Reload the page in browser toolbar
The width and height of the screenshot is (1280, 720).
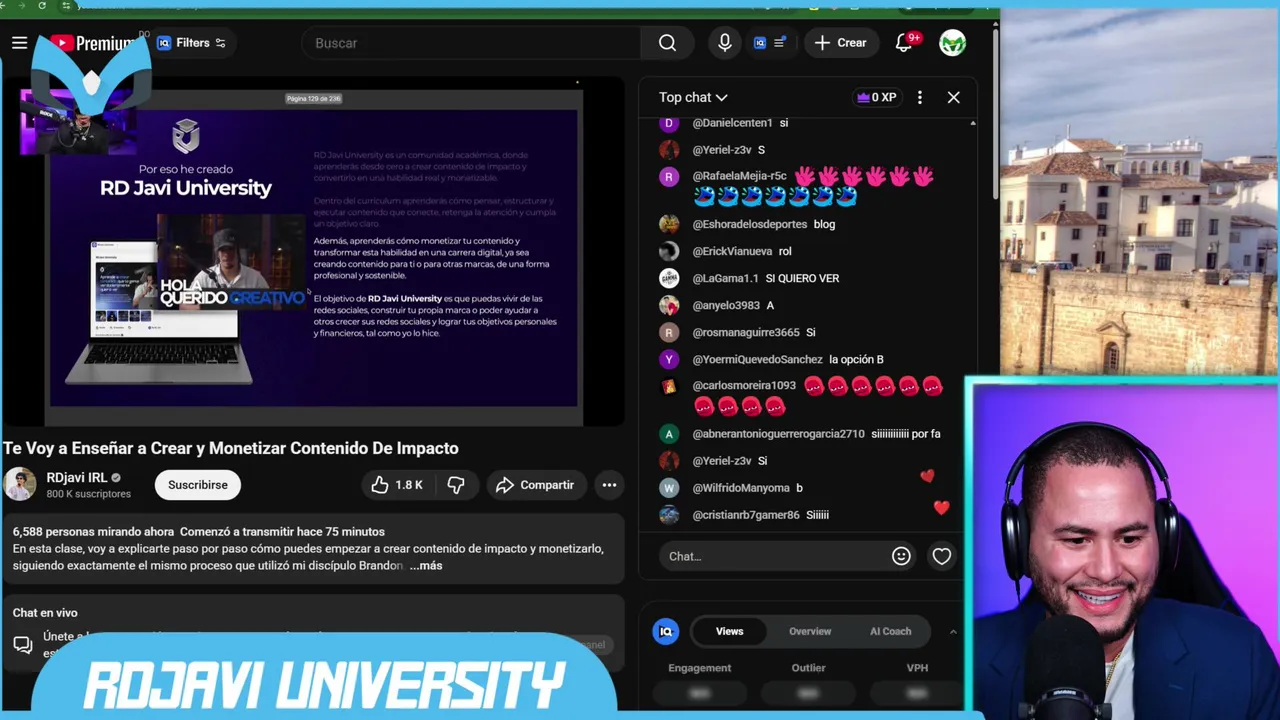(x=42, y=6)
